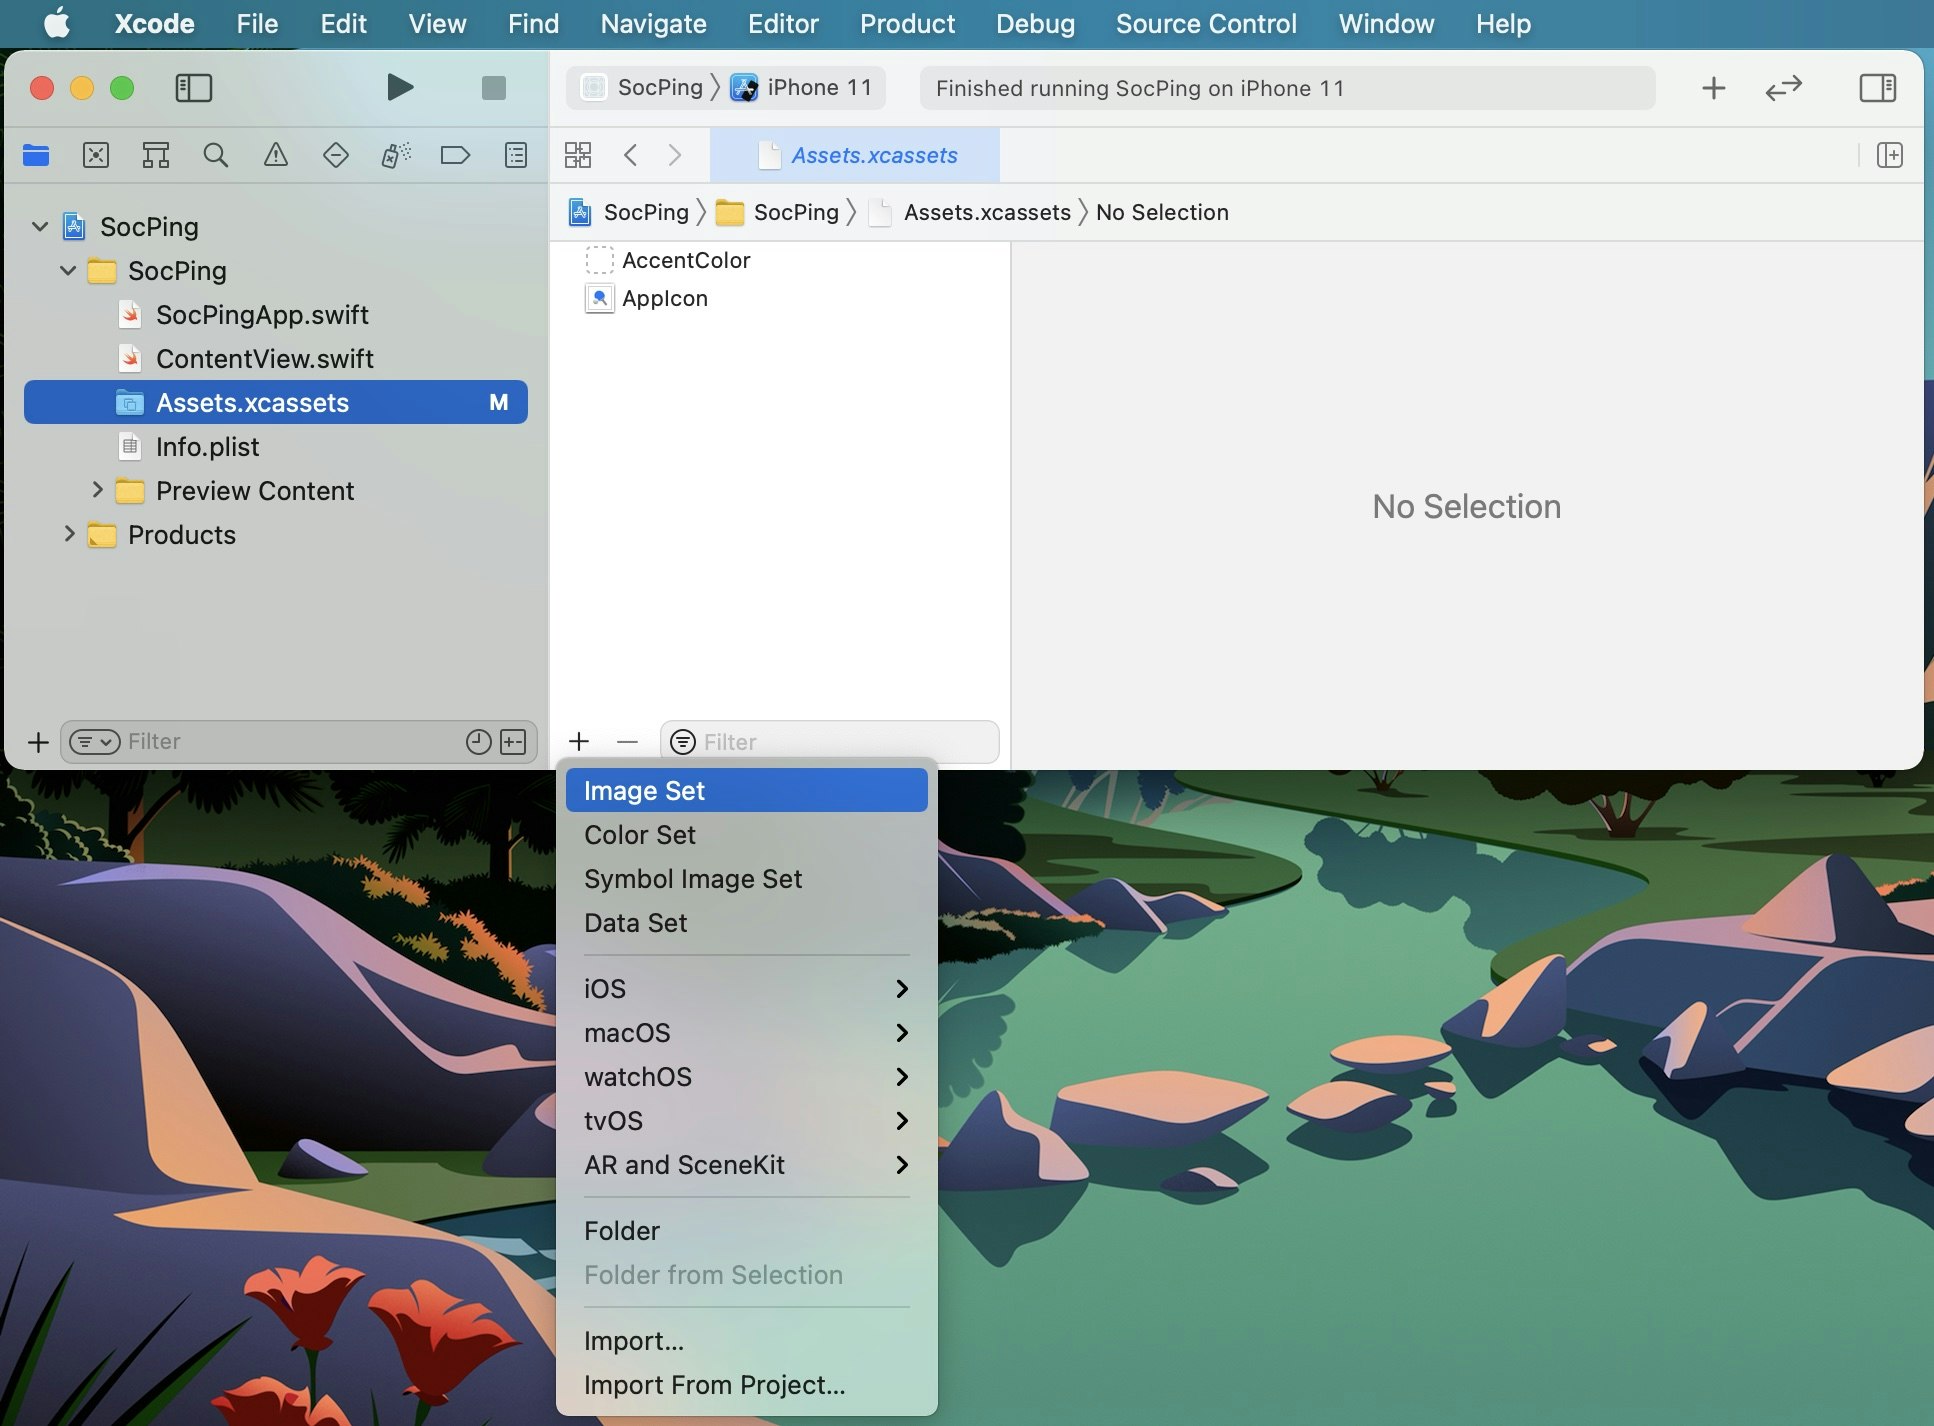Open ContentView.swift file
The height and width of the screenshot is (1426, 1934).
264,359
